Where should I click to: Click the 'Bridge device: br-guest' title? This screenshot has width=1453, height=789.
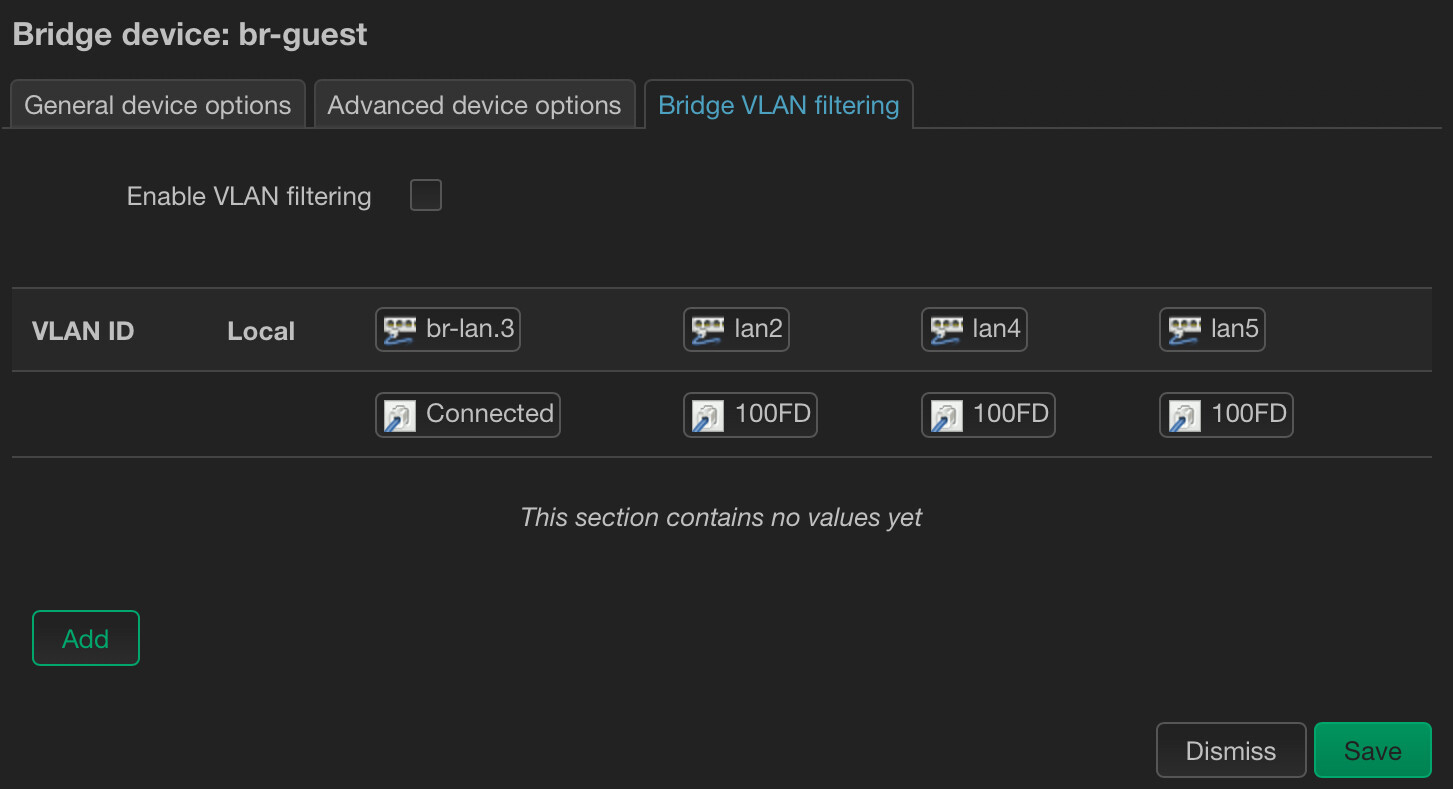click(x=190, y=34)
